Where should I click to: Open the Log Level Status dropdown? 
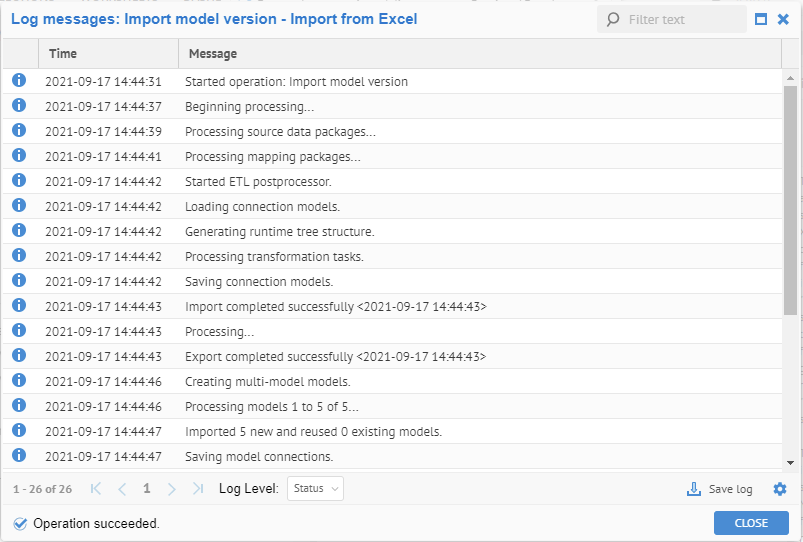click(316, 489)
